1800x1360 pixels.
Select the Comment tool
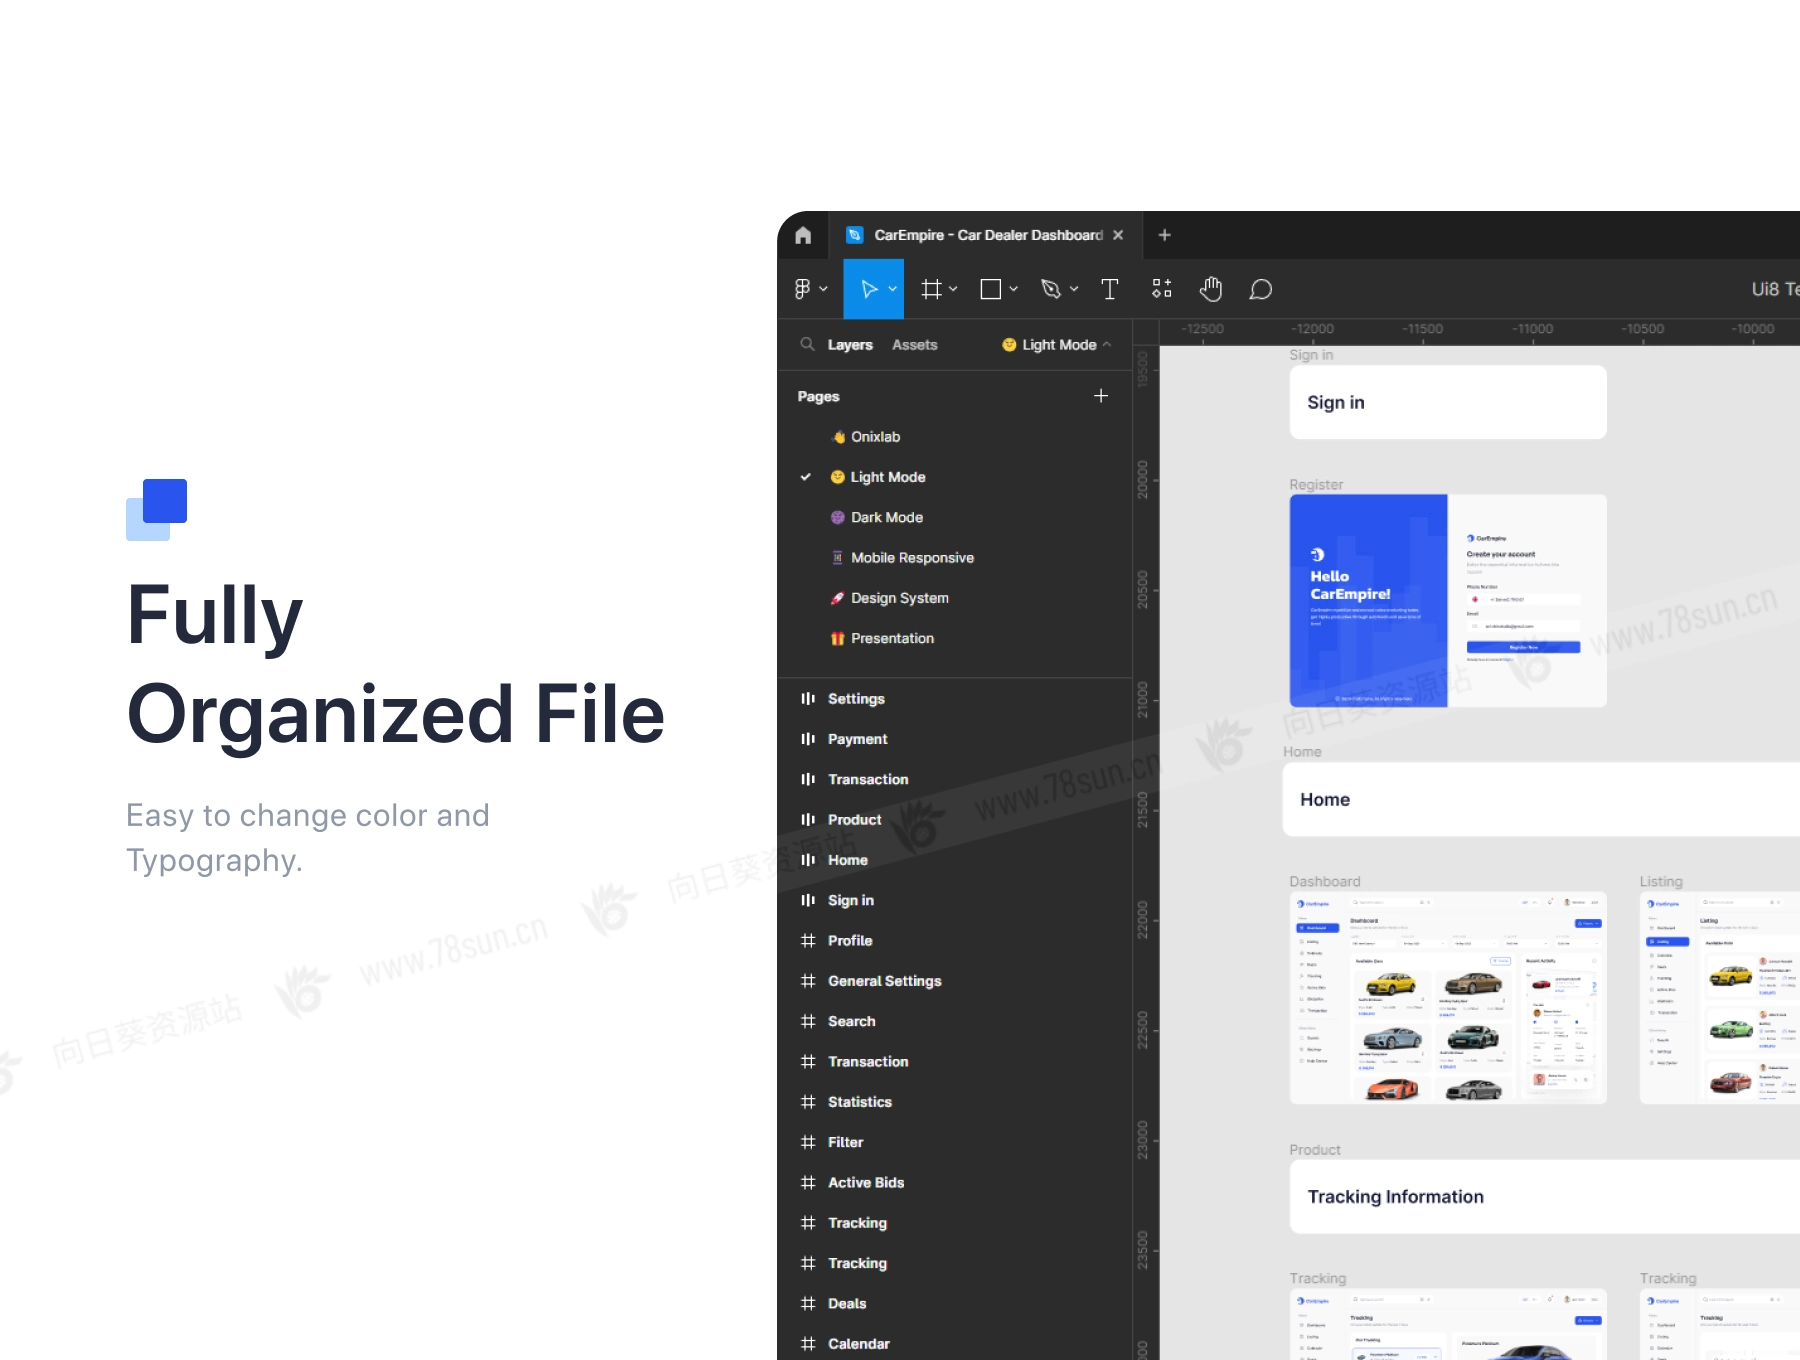[1261, 289]
